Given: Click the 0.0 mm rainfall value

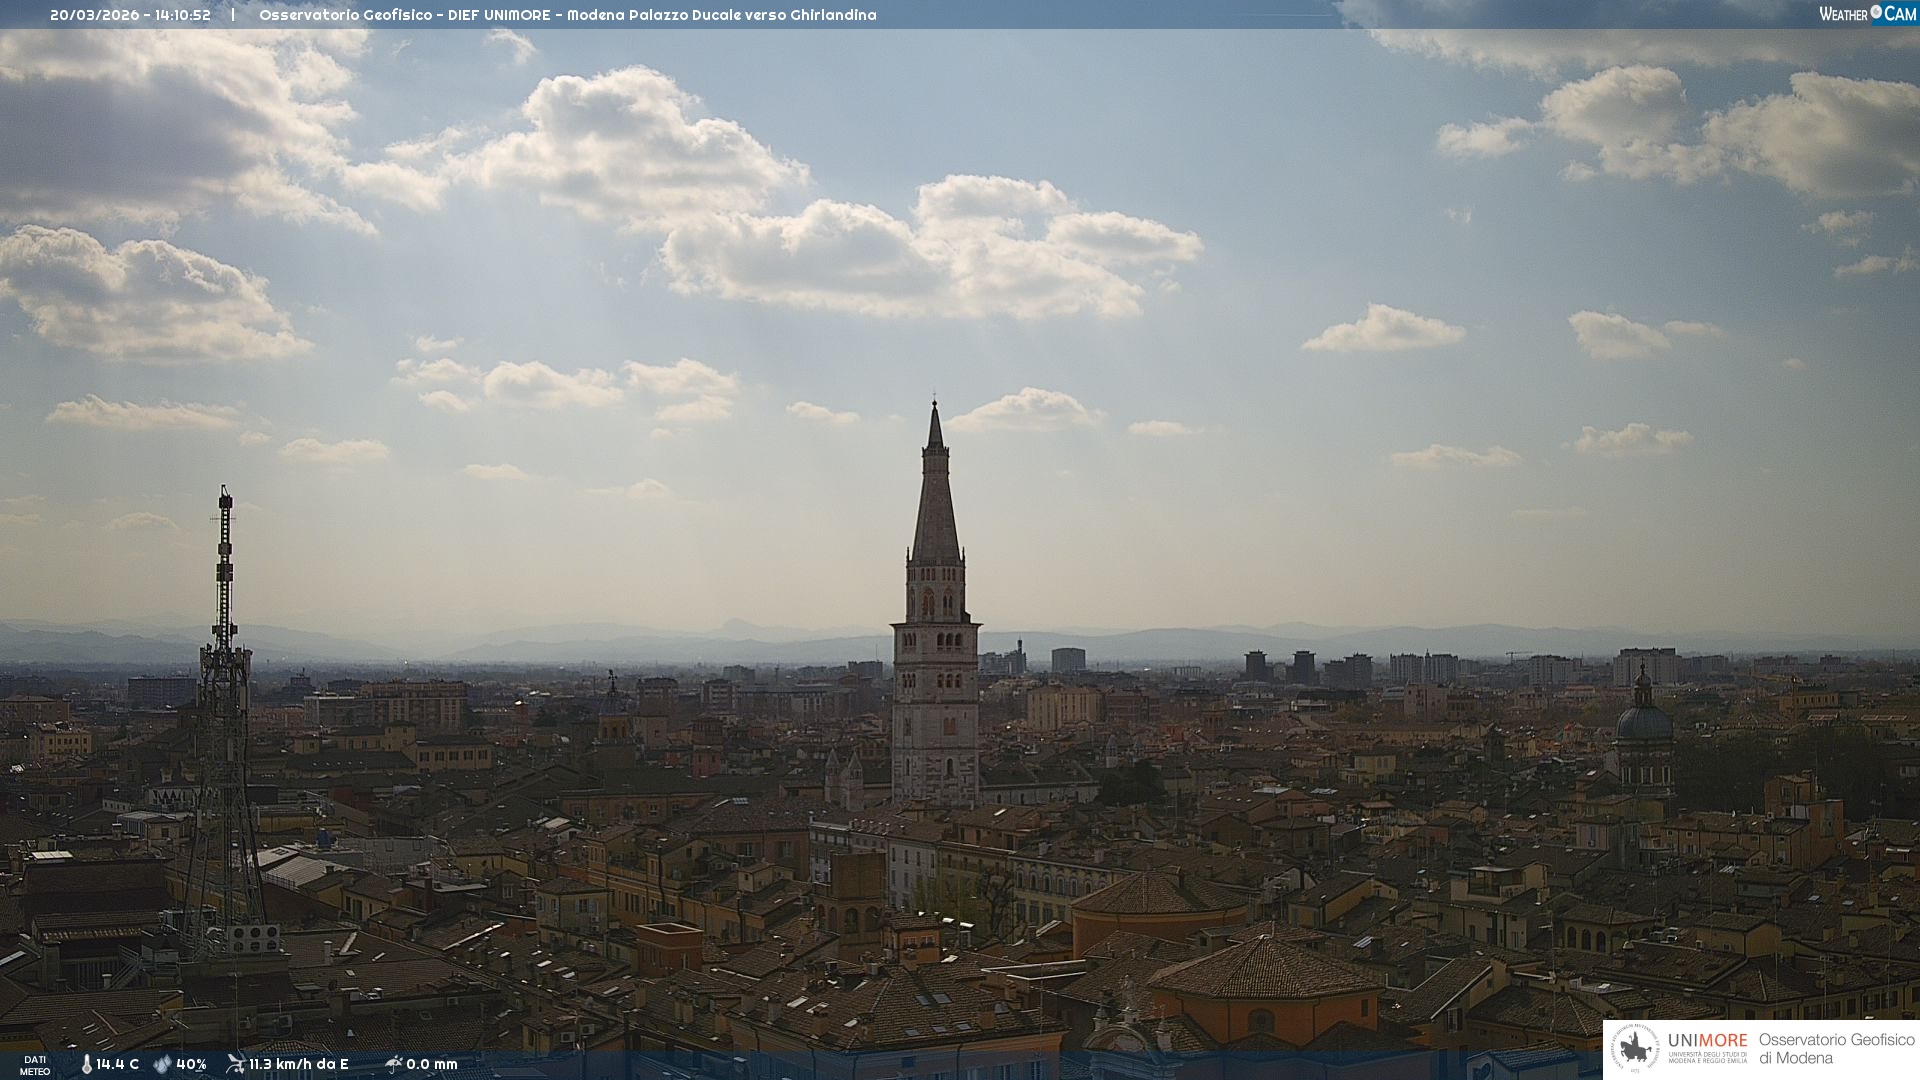Looking at the screenshot, I should (432, 1065).
